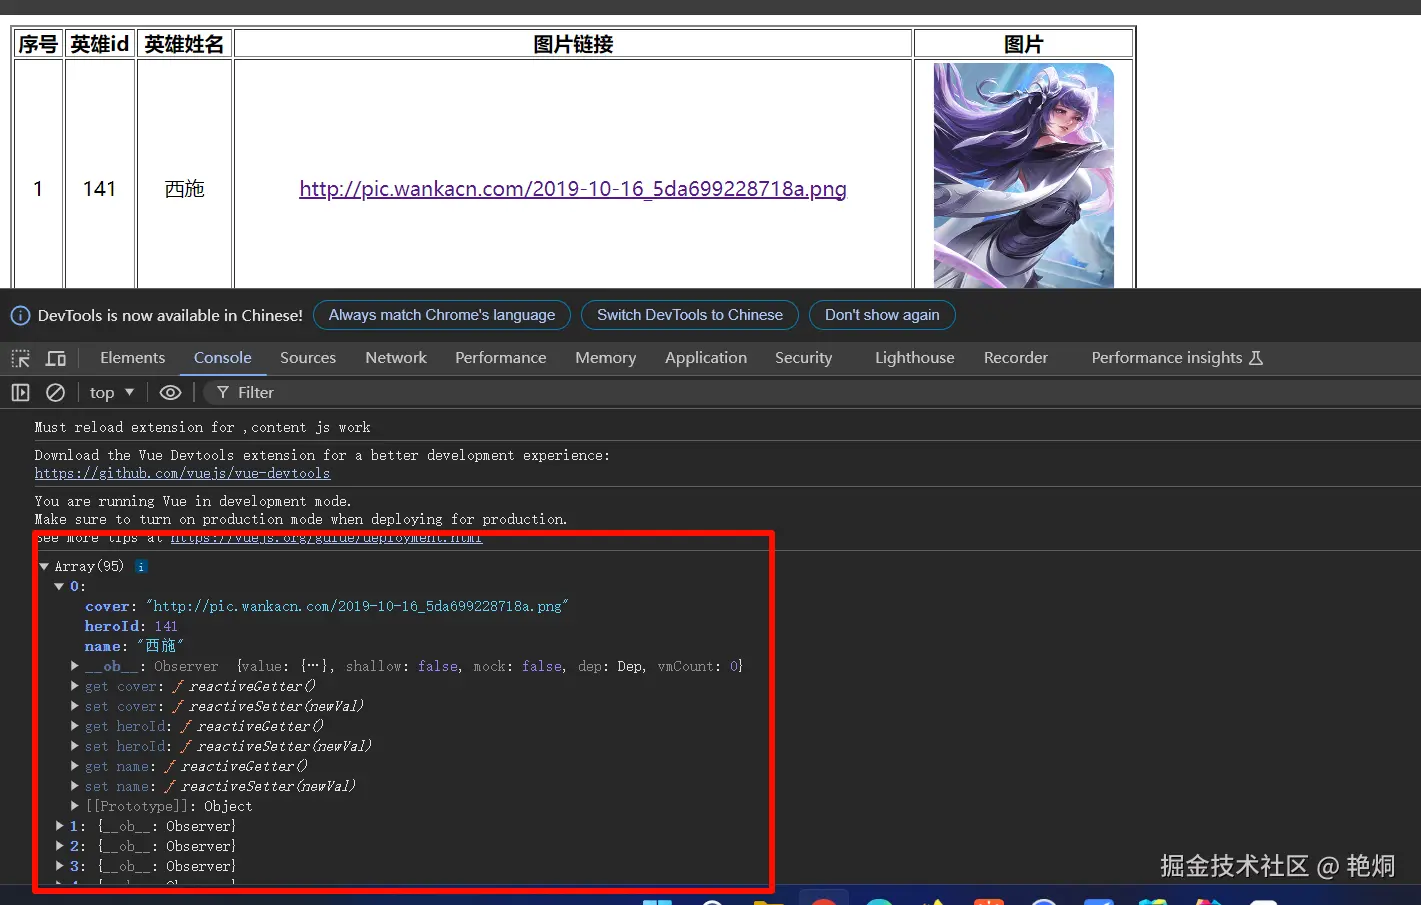This screenshot has height=905, width=1421.
Task: Click the 图片 column header
Action: click(1023, 44)
